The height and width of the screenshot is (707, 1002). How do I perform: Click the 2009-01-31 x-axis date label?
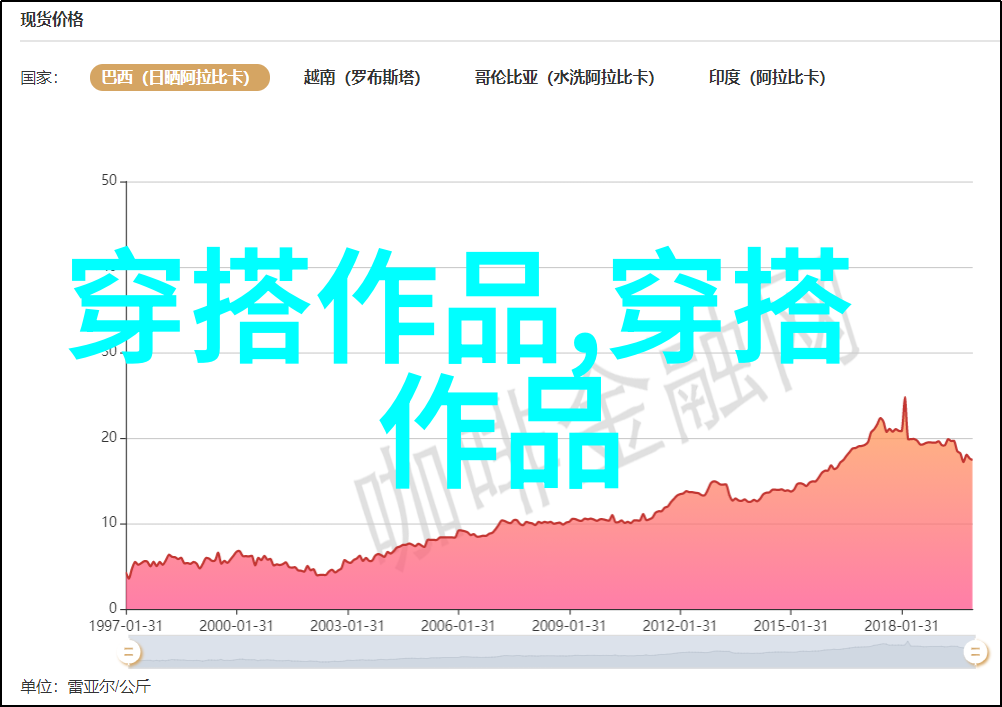tap(569, 625)
